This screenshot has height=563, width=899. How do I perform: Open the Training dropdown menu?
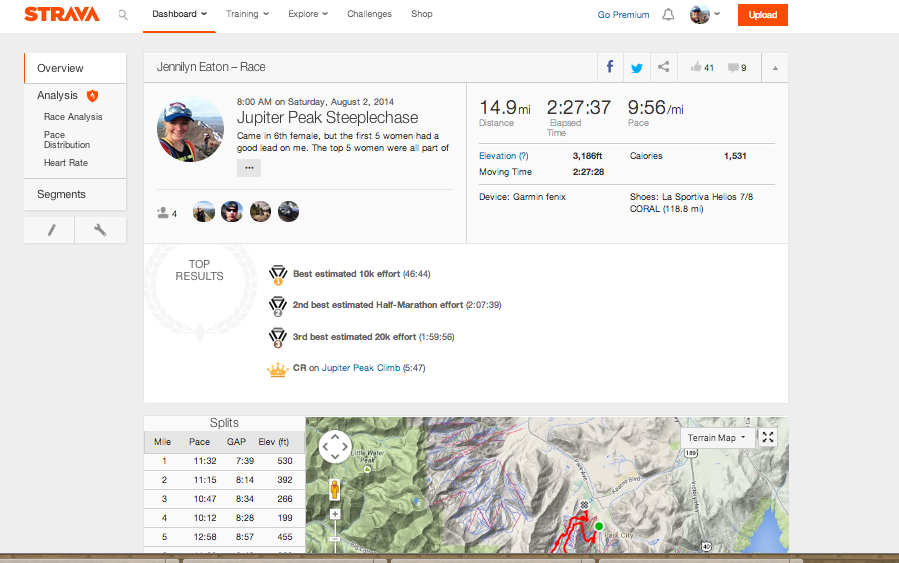(247, 14)
